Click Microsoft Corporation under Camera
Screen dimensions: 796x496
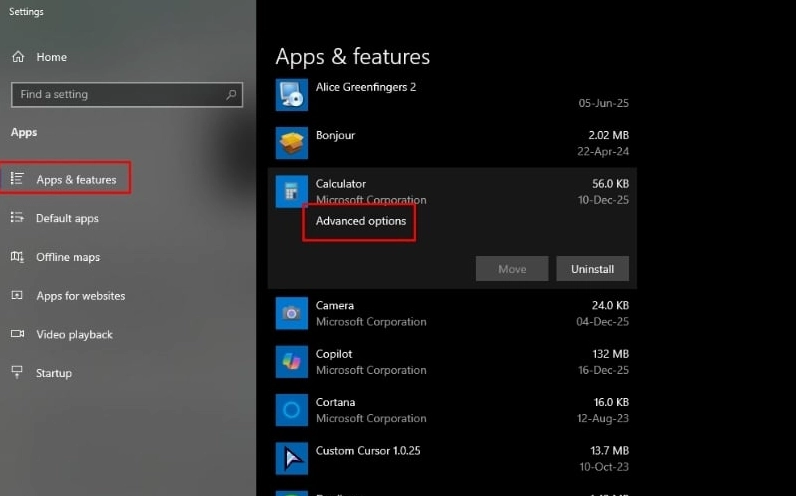click(x=371, y=321)
